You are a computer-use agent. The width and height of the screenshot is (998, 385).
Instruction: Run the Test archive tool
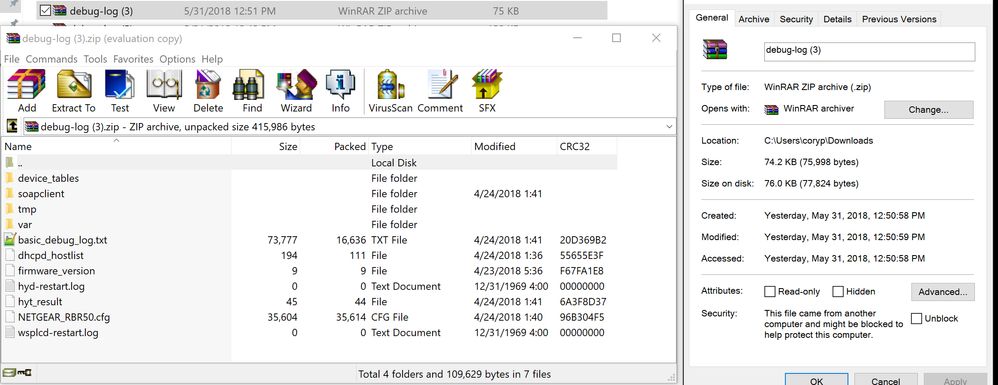[120, 91]
